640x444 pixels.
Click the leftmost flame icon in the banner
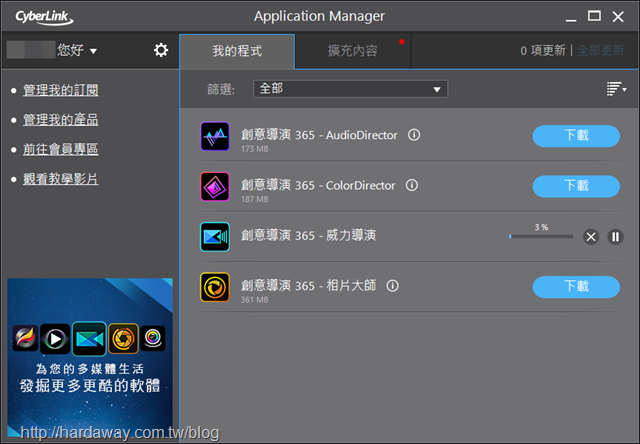point(25,338)
